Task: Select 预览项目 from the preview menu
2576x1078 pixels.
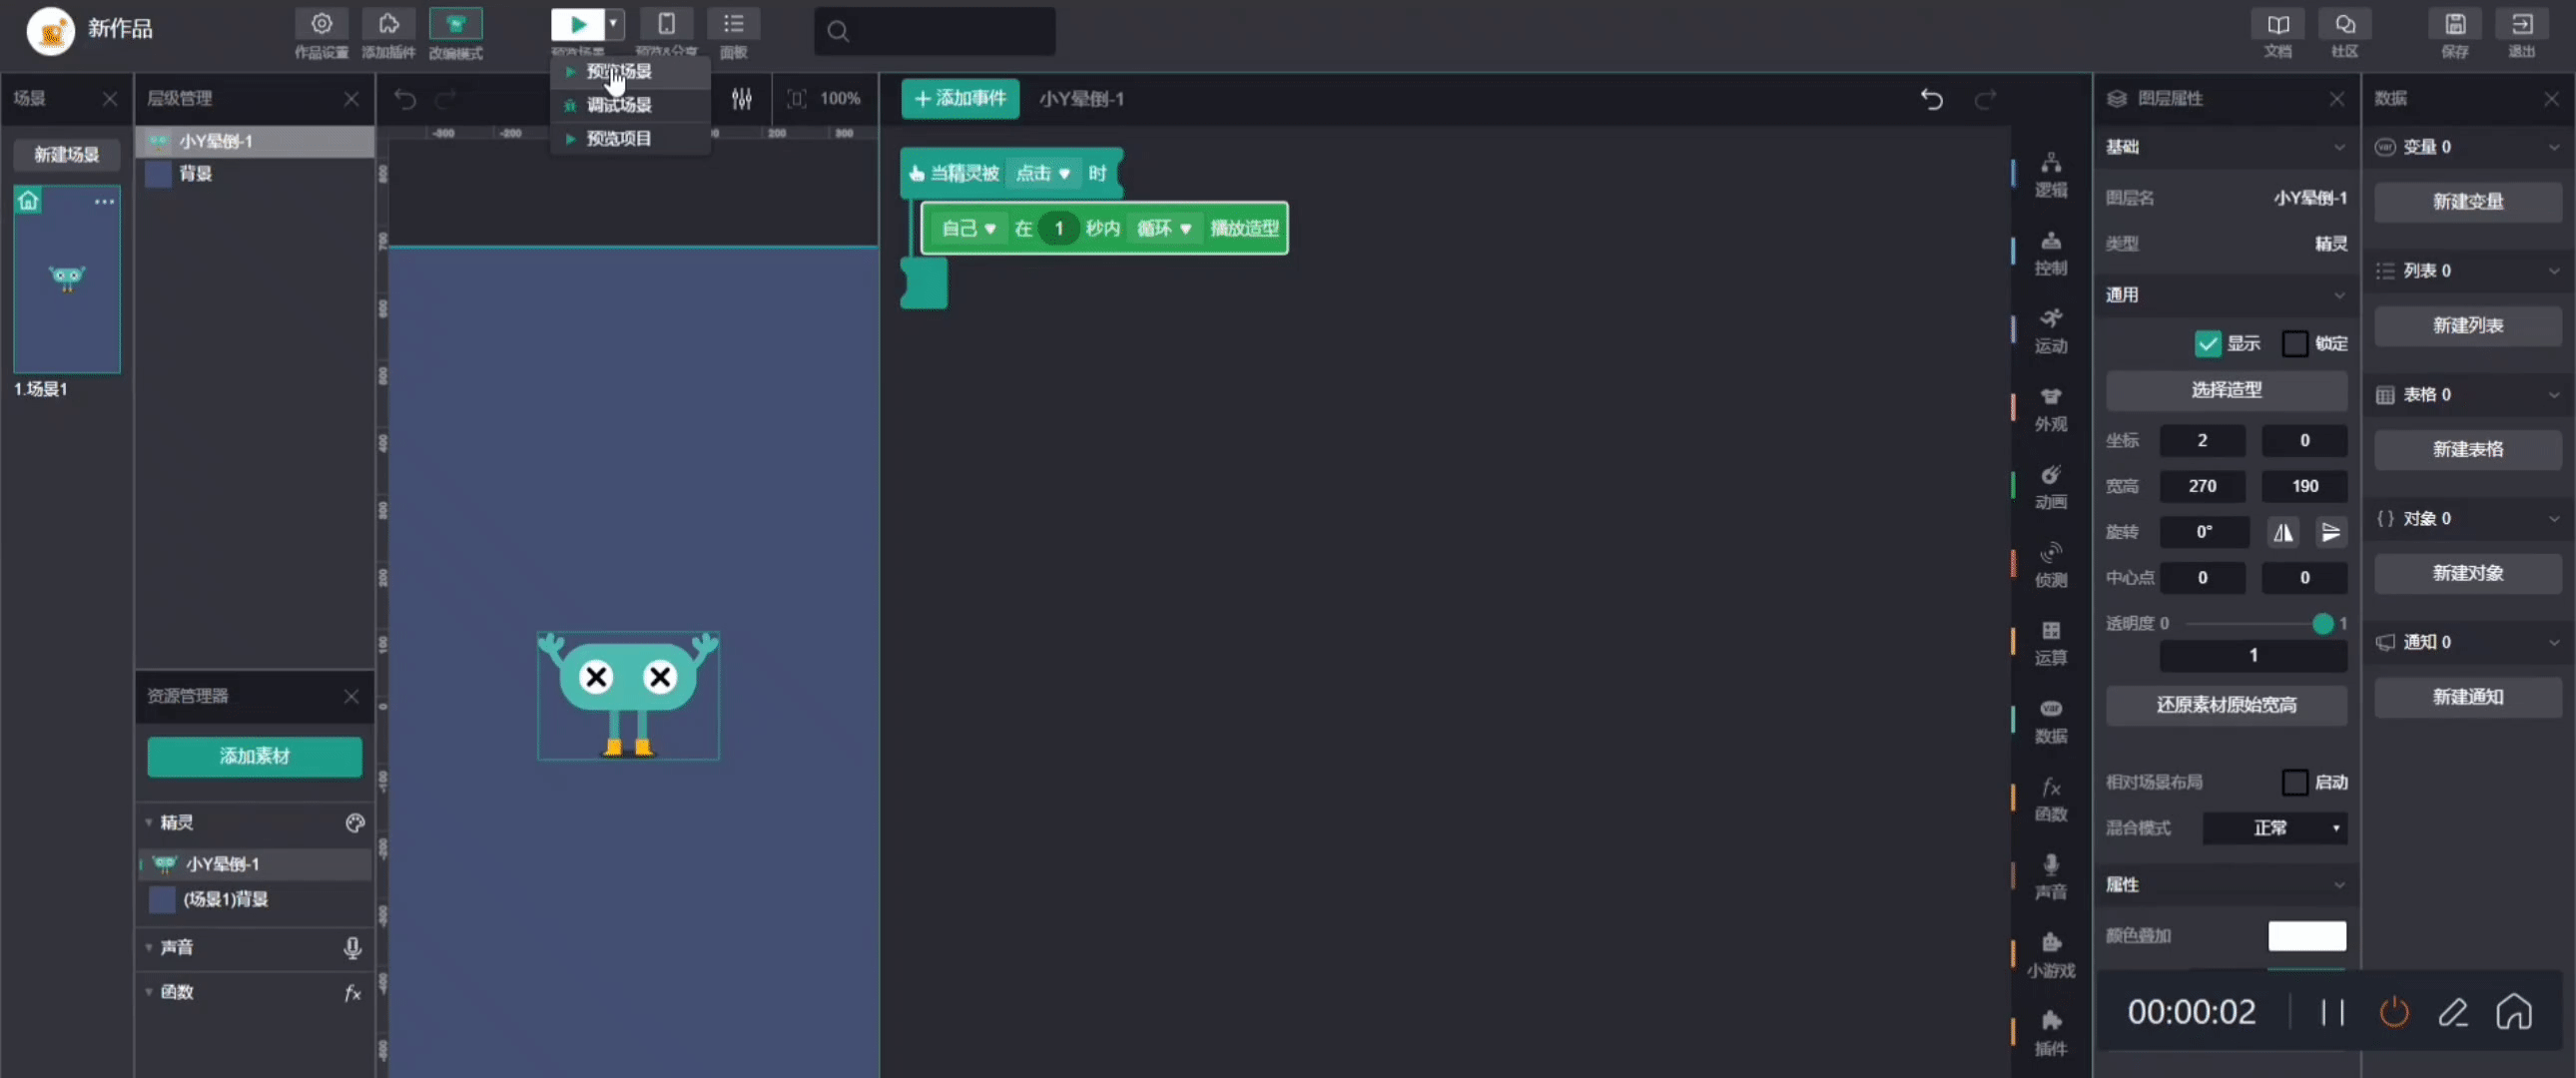Action: [x=618, y=139]
